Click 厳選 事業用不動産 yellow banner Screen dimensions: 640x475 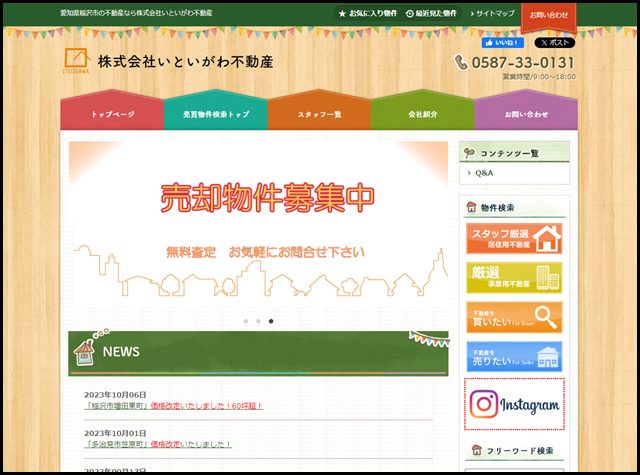(x=514, y=278)
